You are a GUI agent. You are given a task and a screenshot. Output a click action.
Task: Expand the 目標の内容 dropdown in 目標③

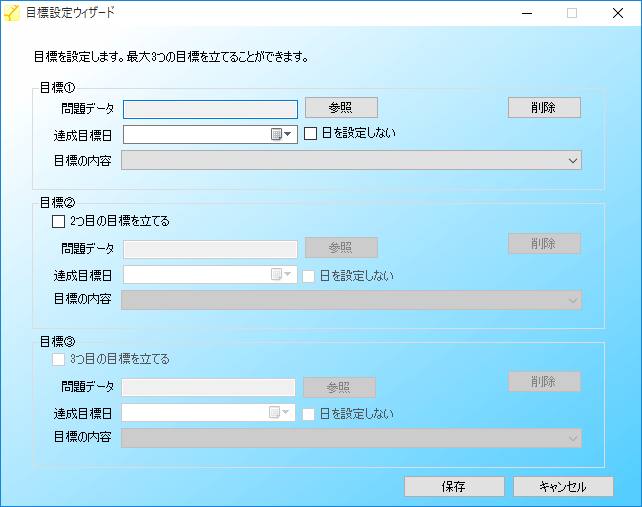coord(573,437)
